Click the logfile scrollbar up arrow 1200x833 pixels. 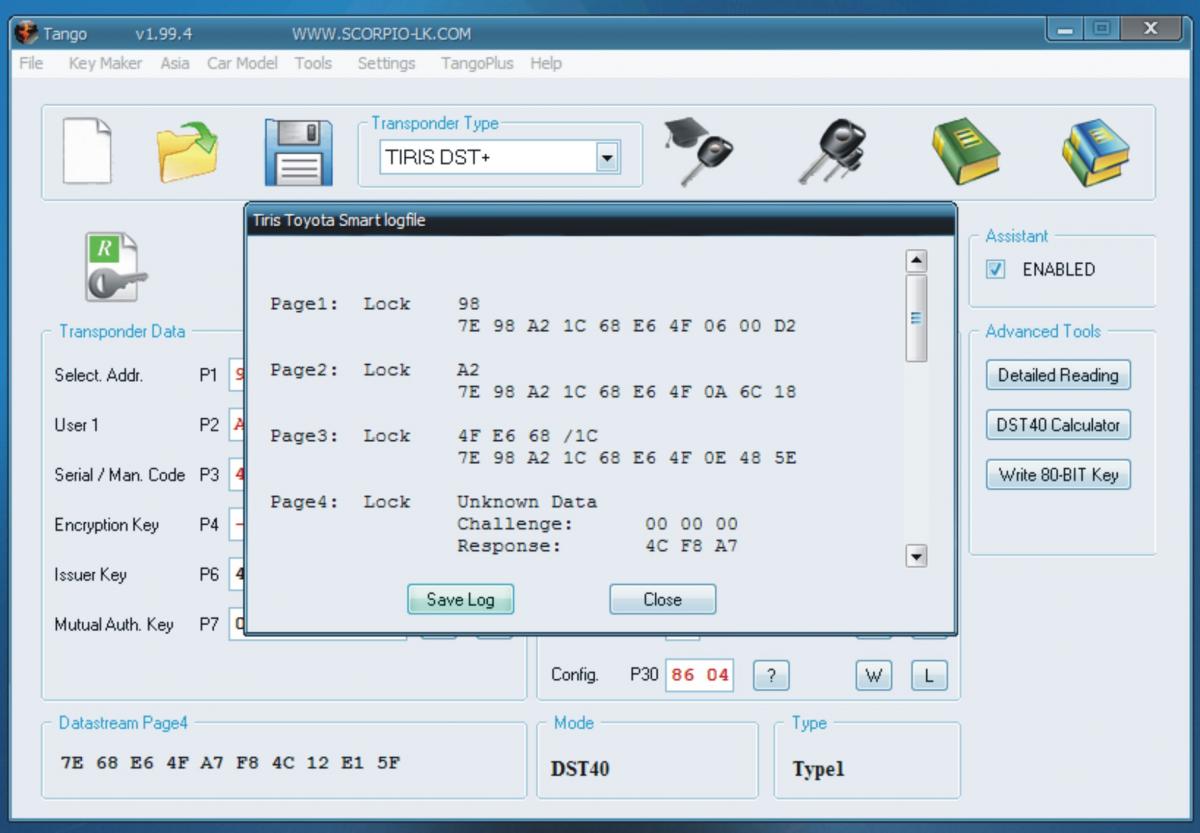point(916,261)
